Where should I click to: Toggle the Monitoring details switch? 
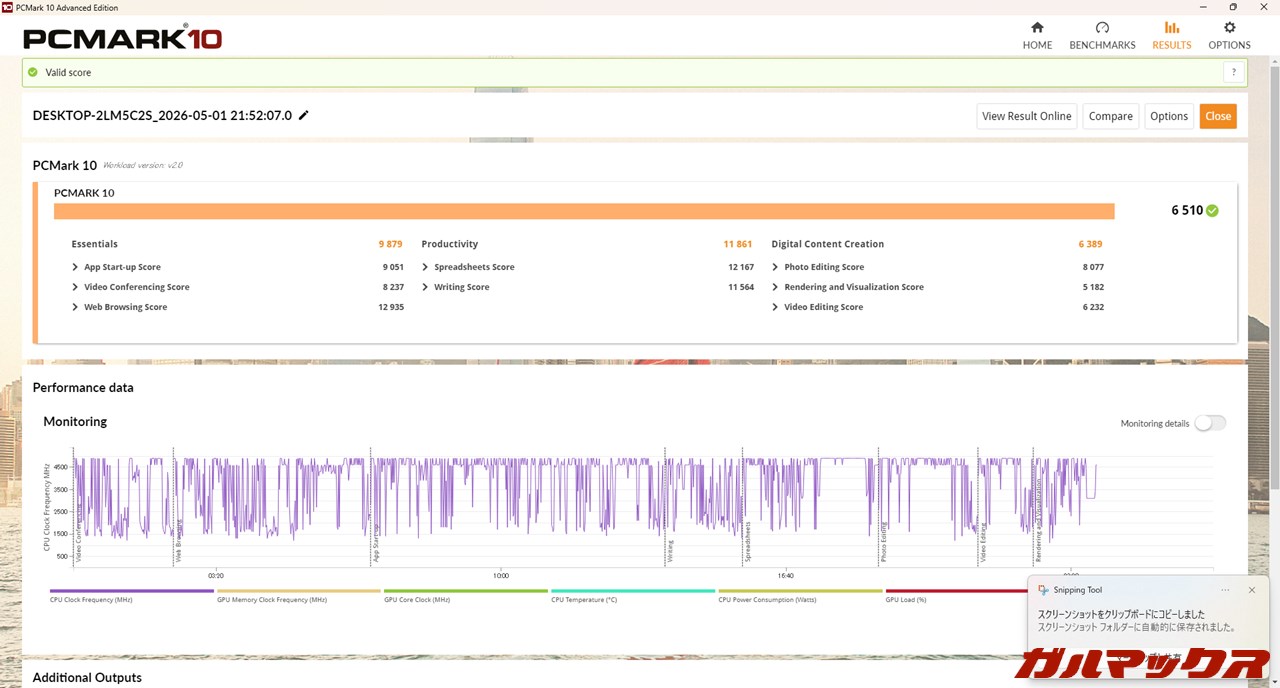(1210, 423)
